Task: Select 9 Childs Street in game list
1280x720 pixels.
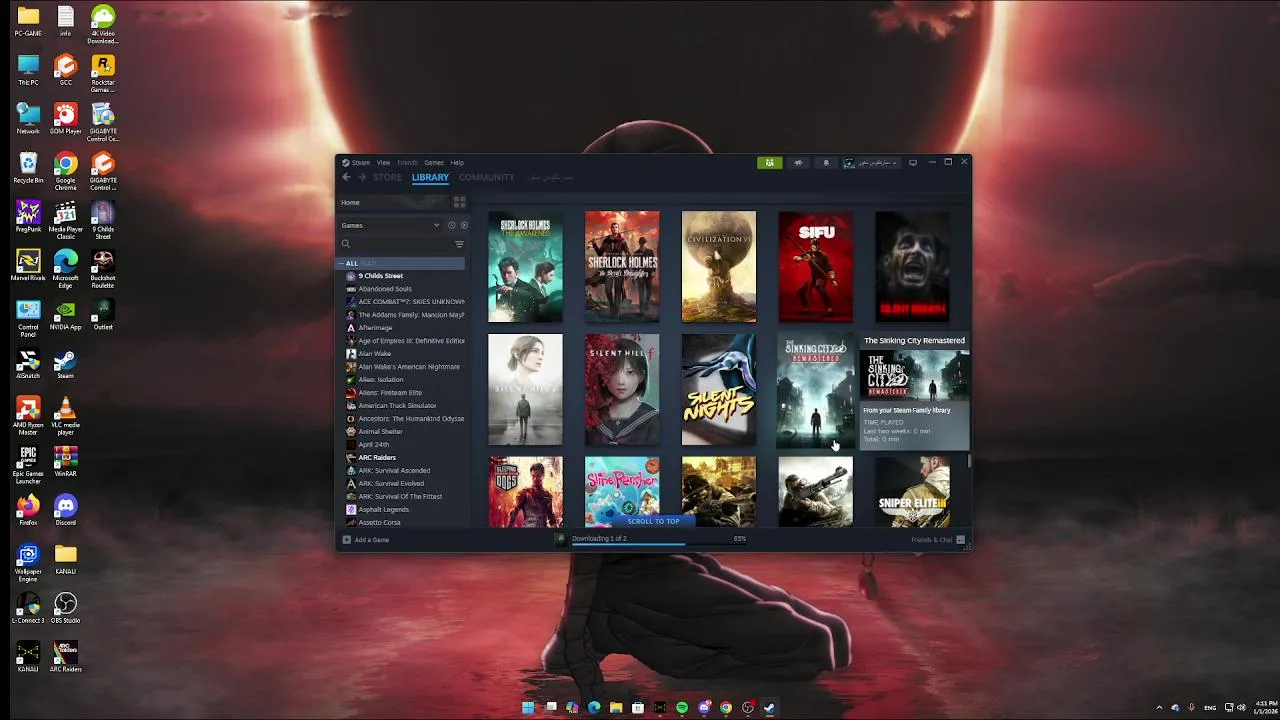Action: pos(381,276)
